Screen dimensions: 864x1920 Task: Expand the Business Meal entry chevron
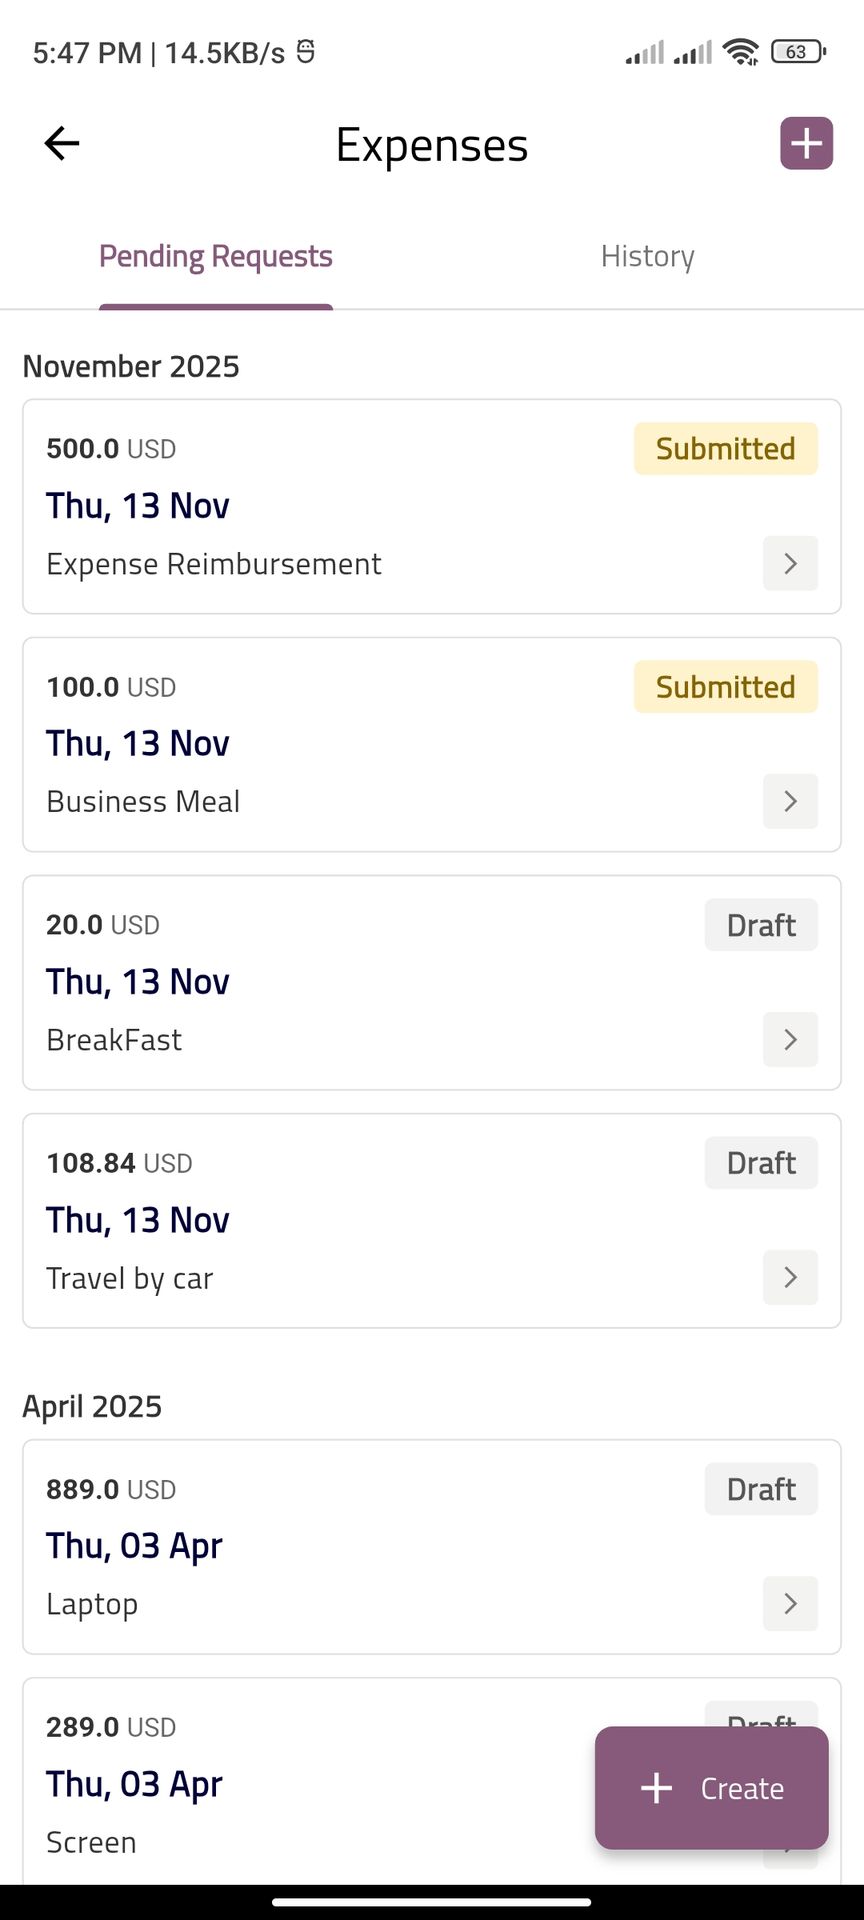[x=790, y=802]
